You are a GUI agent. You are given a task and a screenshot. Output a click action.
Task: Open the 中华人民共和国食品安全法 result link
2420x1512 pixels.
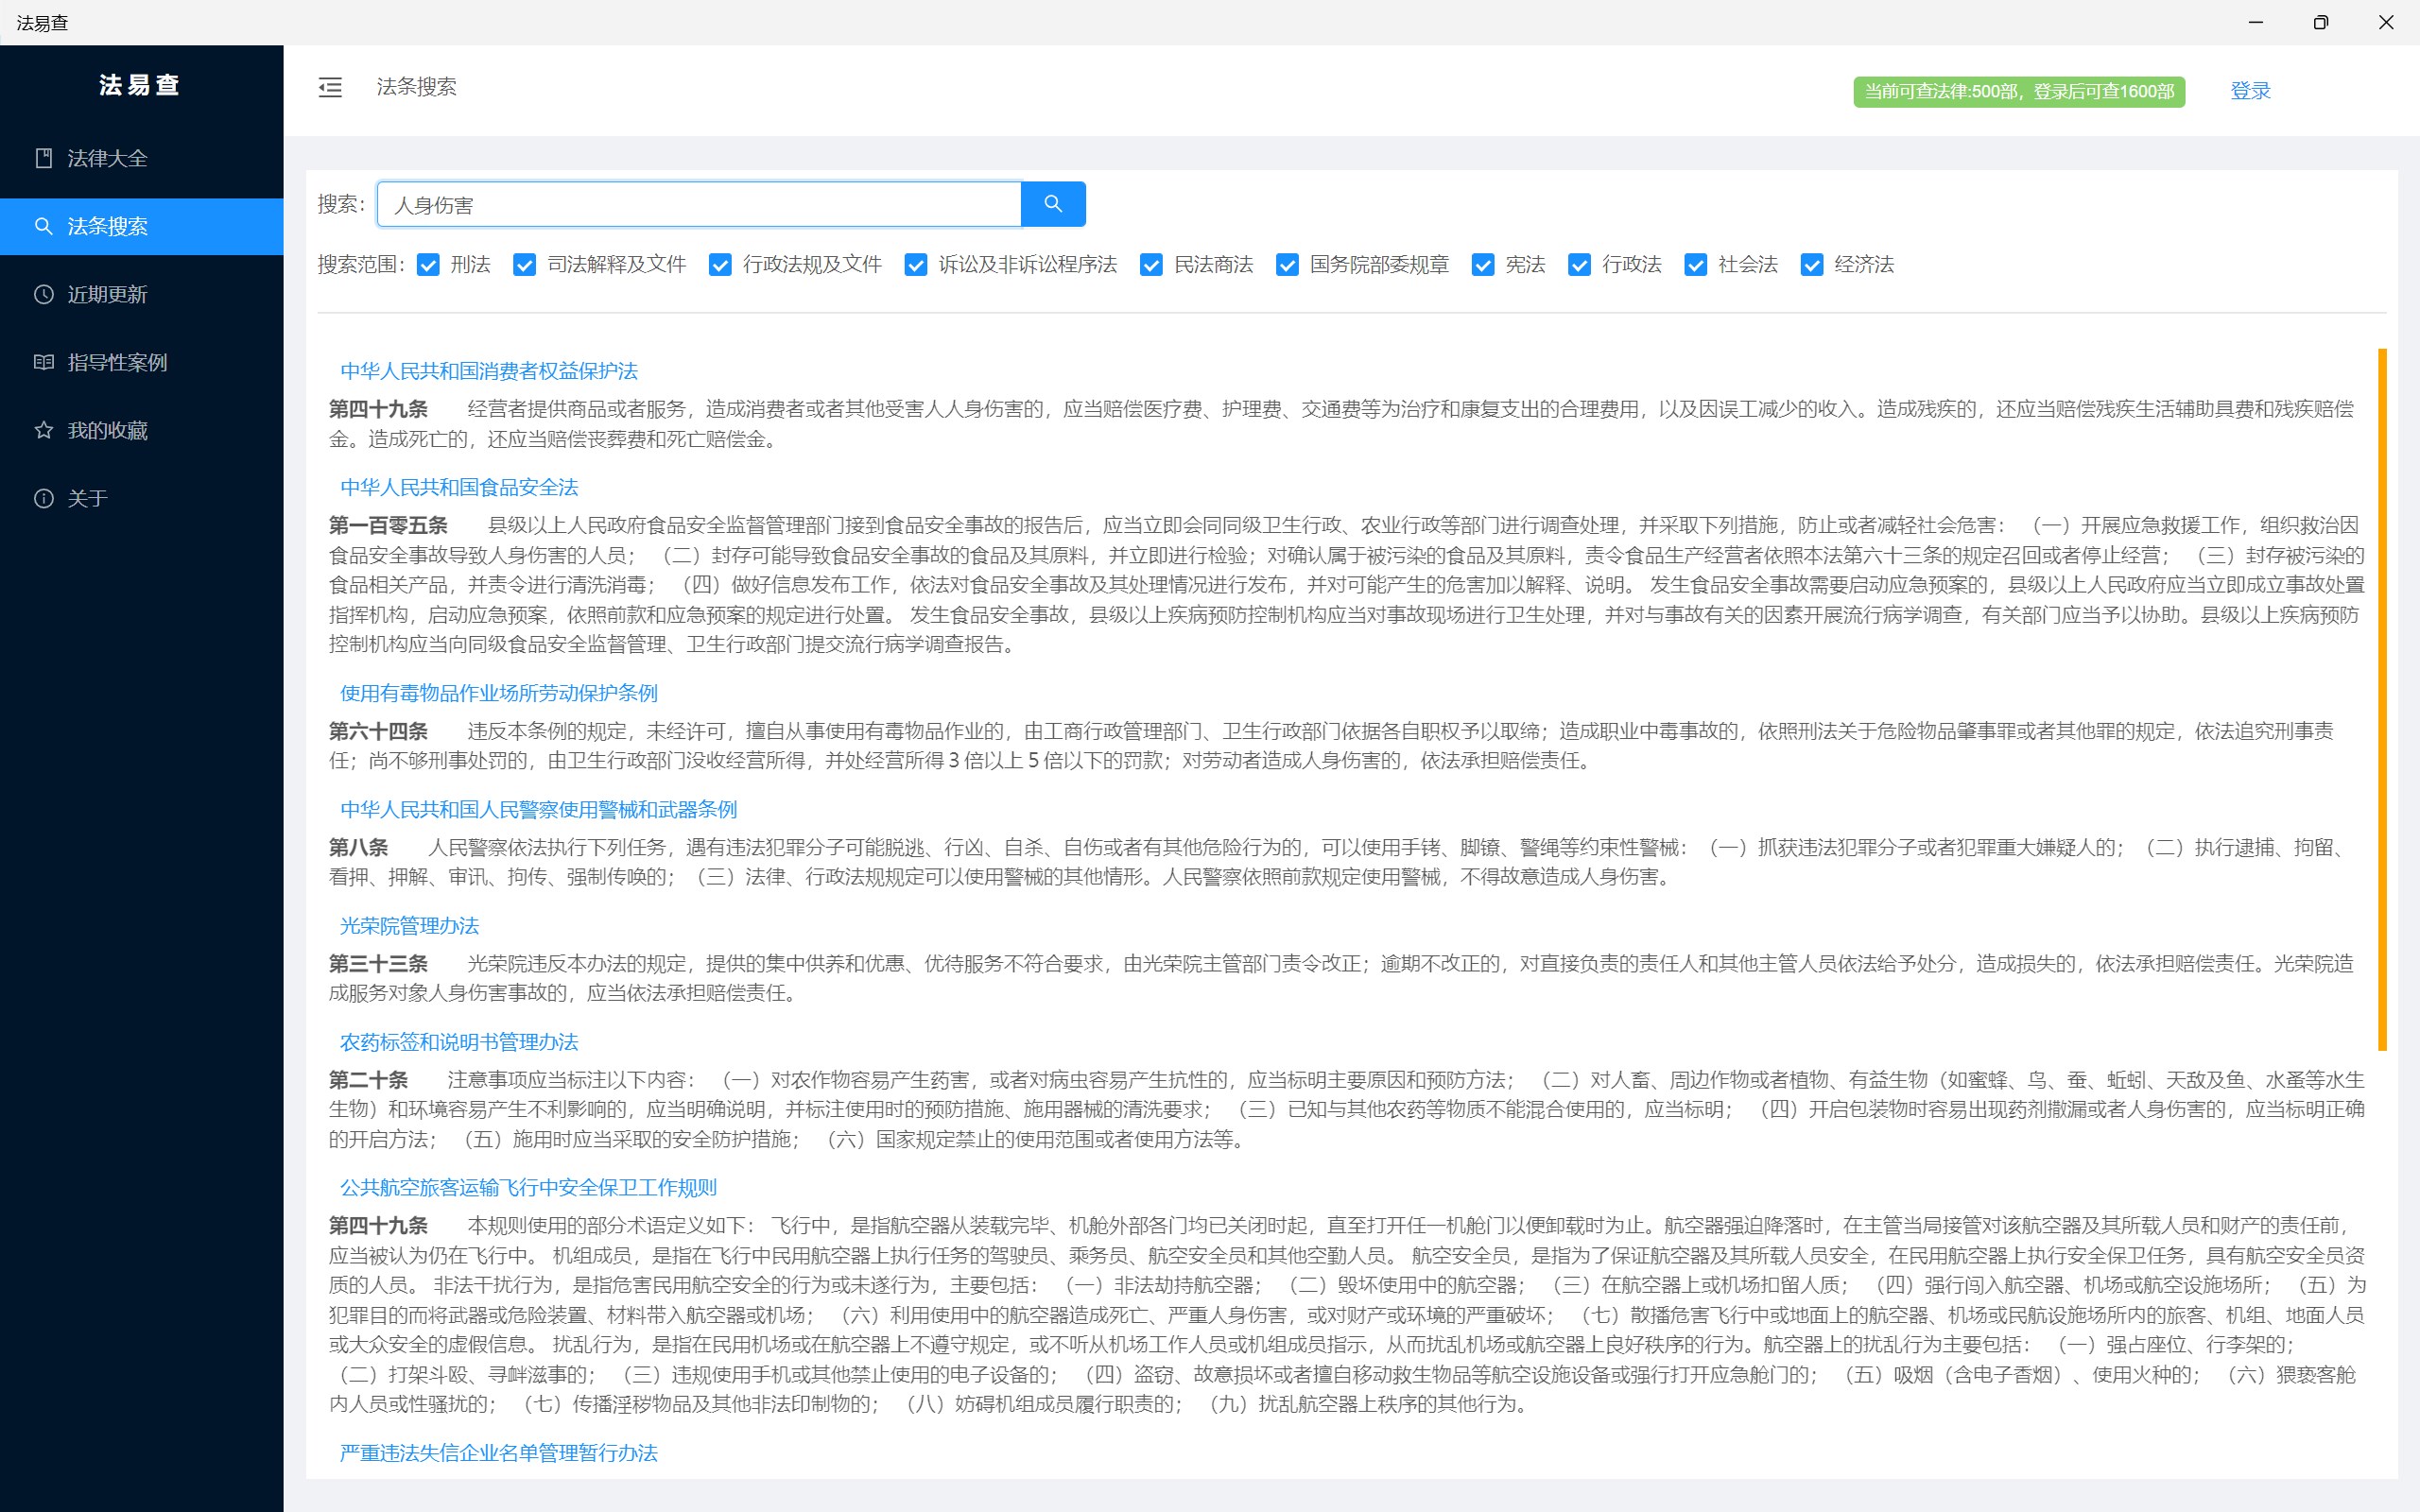click(459, 487)
